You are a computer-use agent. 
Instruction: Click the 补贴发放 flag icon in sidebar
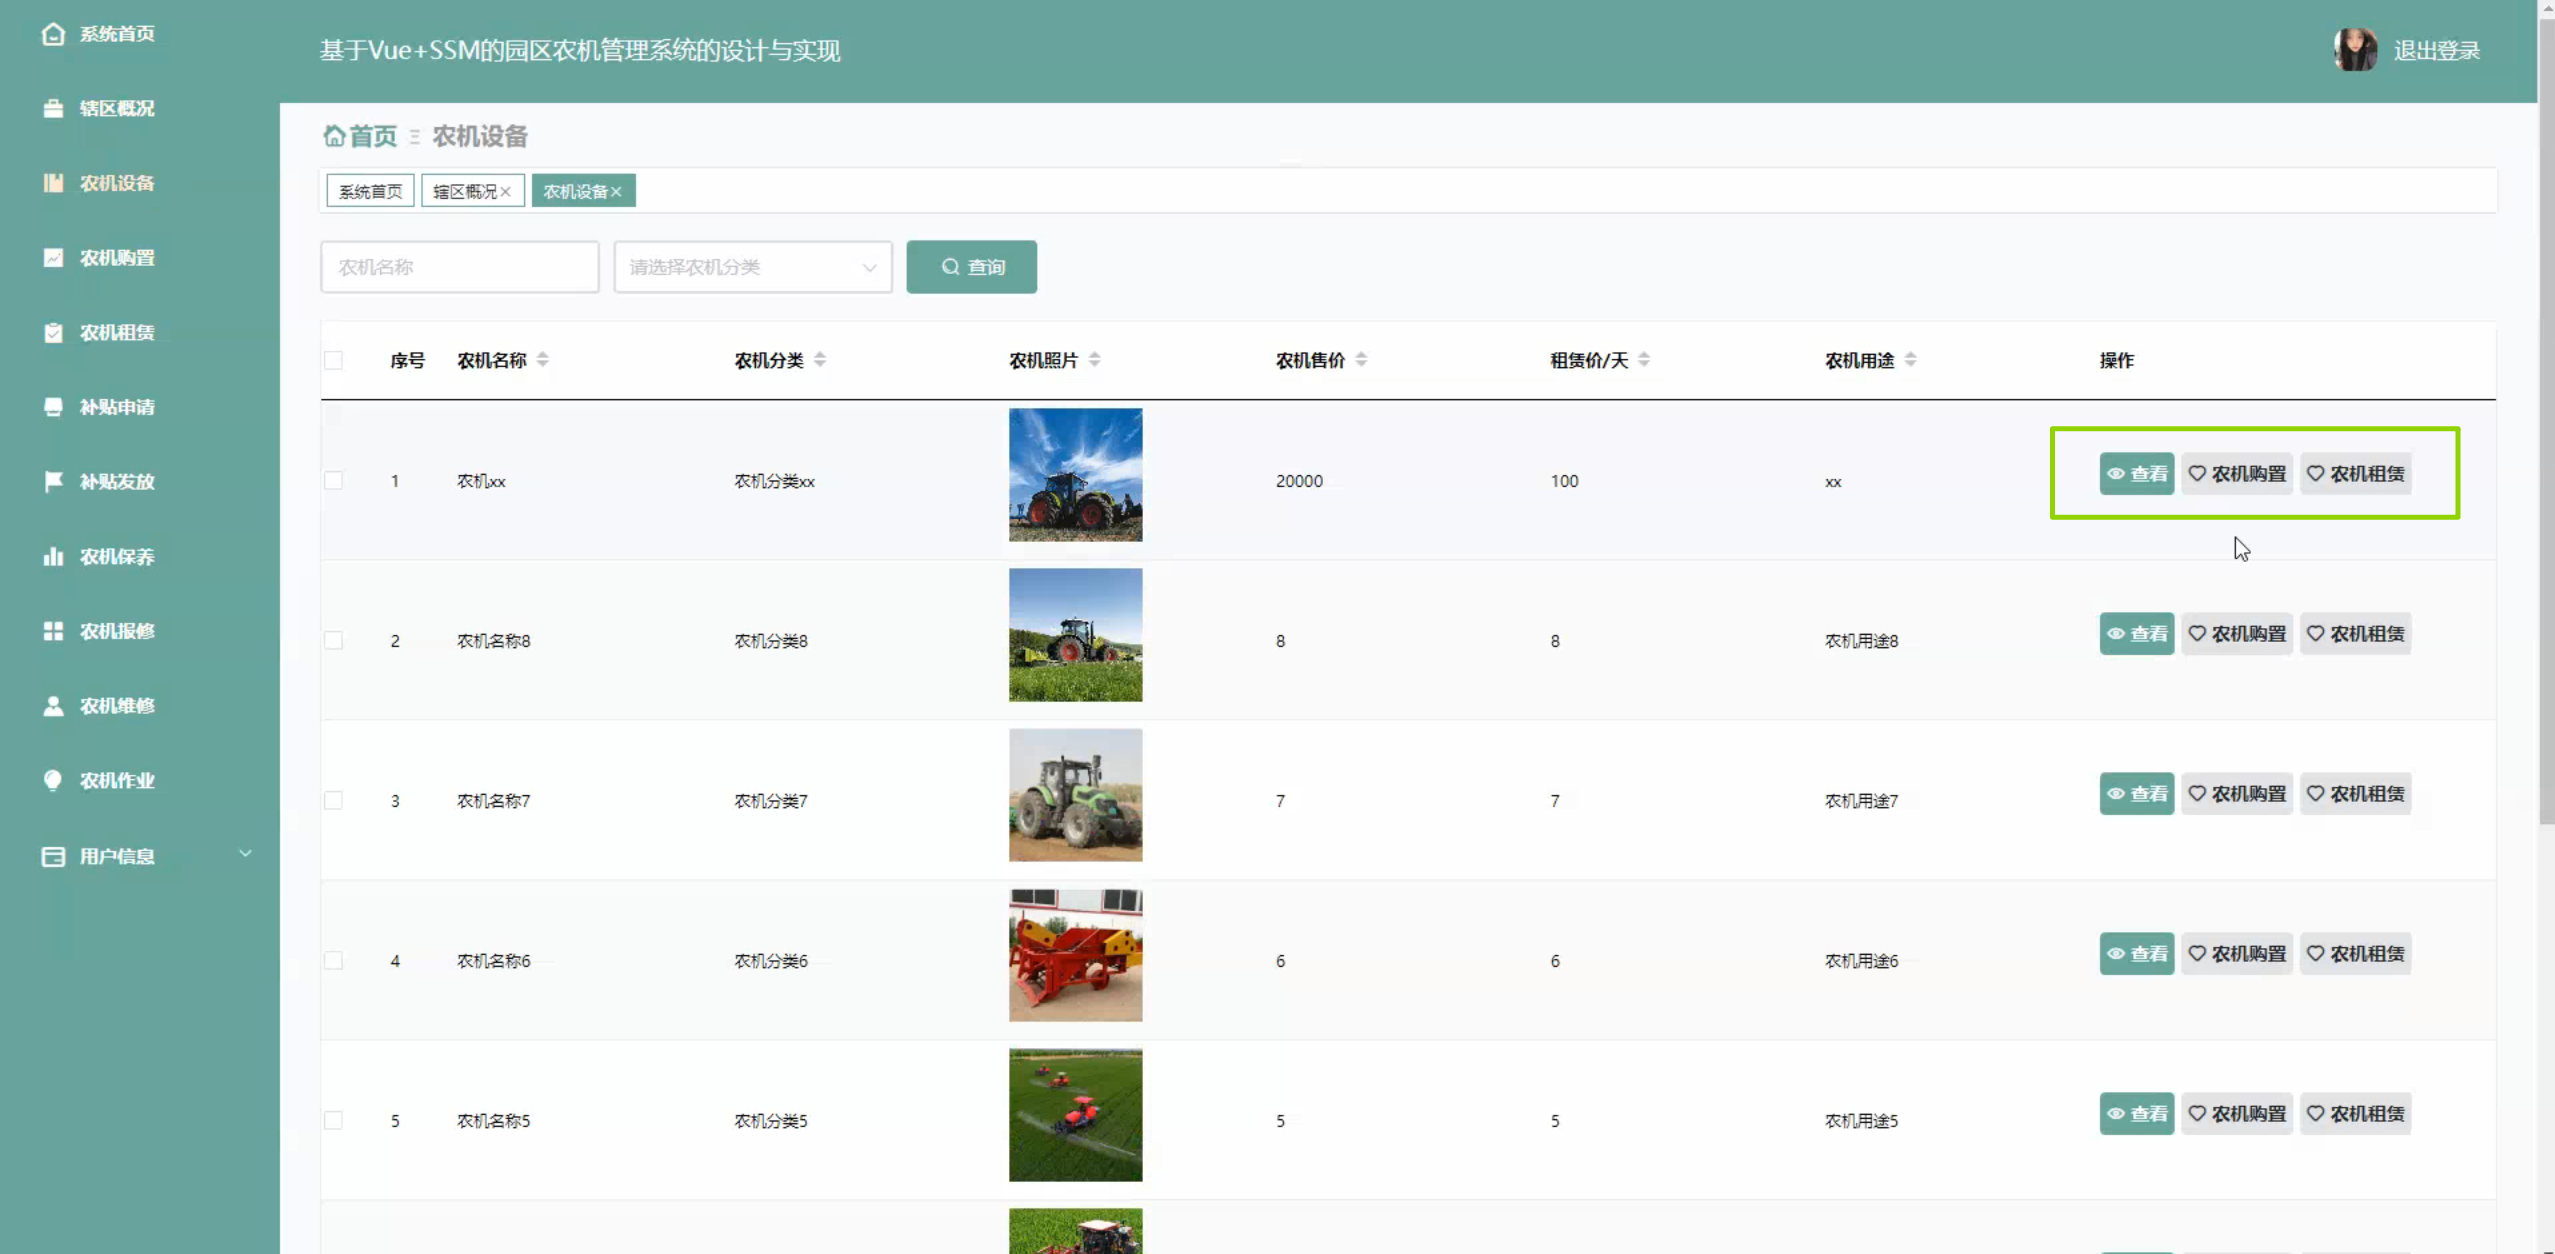(x=53, y=482)
